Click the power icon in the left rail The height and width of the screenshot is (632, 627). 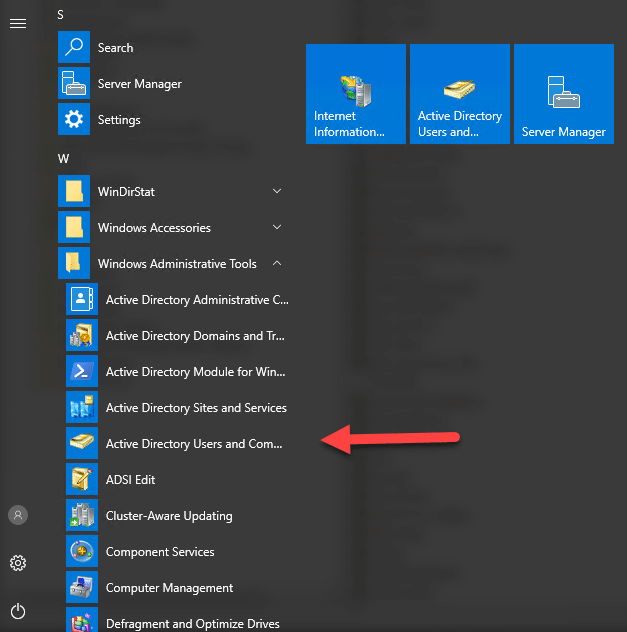click(18, 611)
